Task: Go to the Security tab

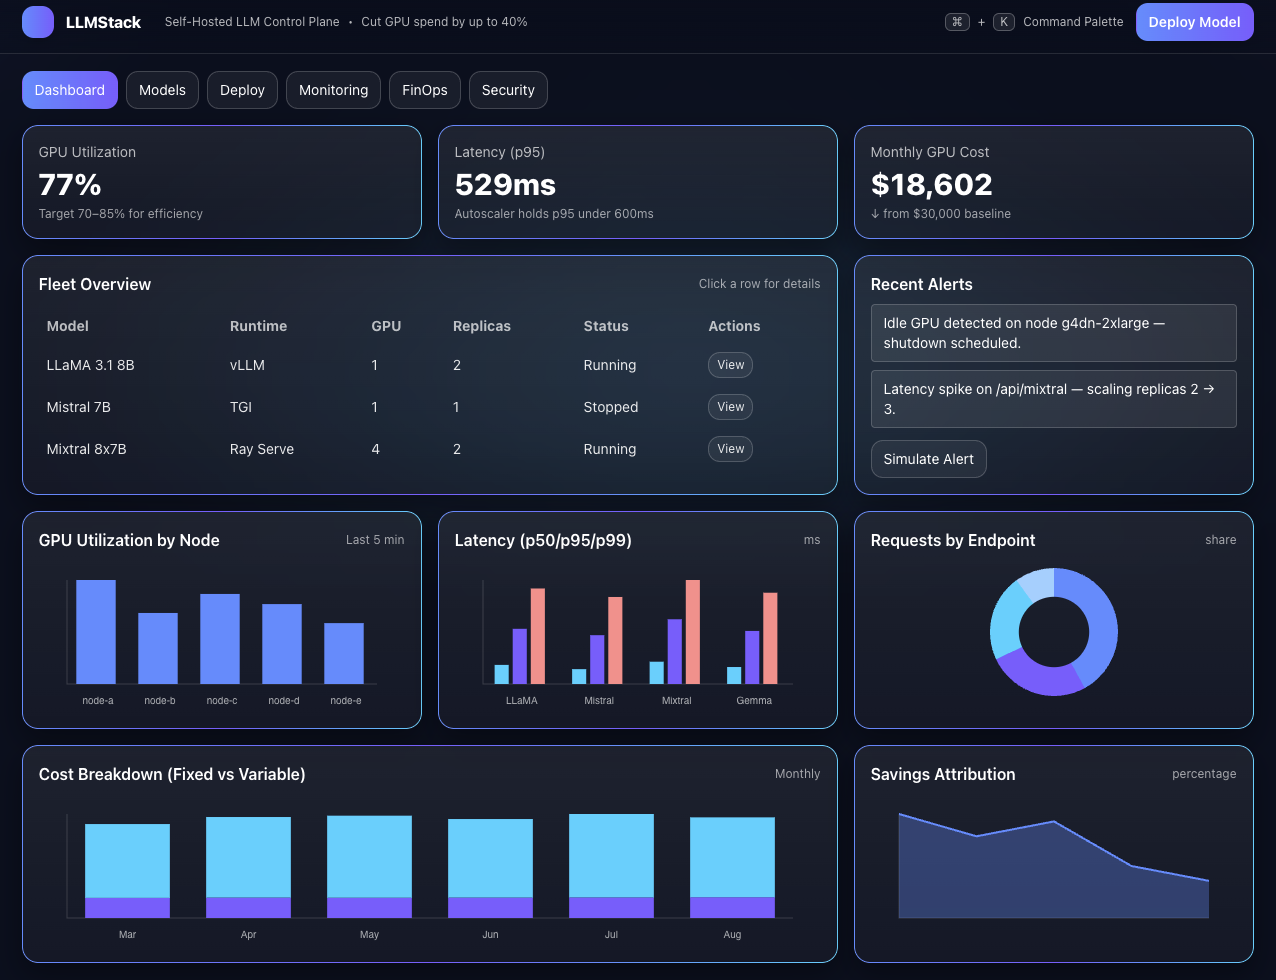Action: point(508,90)
